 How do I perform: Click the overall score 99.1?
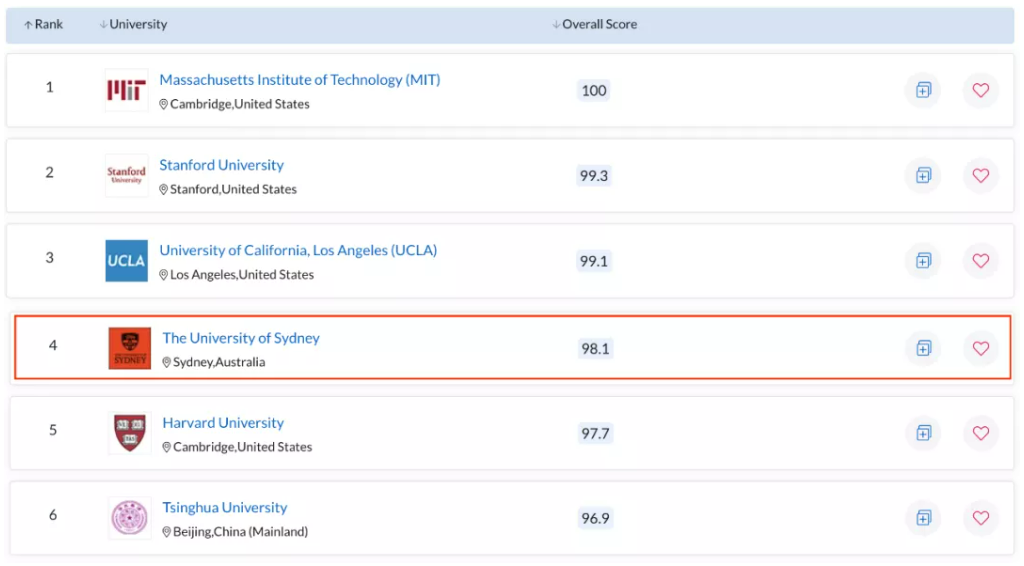594,262
